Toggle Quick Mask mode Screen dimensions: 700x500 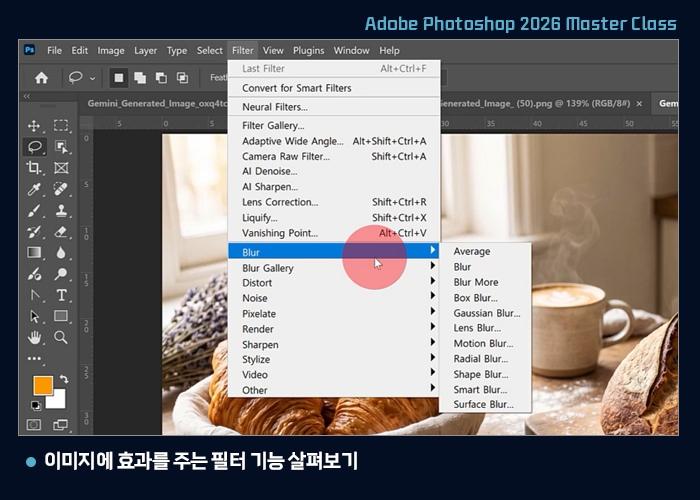pos(34,425)
